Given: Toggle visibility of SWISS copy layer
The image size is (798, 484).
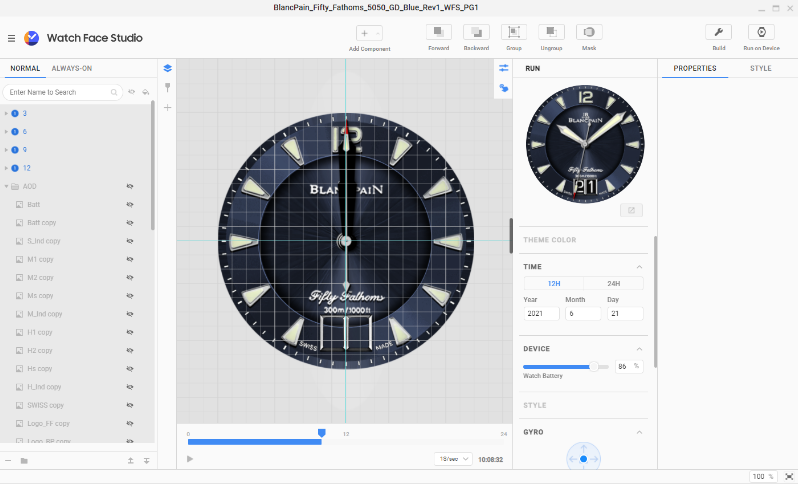Looking at the screenshot, I should pos(130,405).
